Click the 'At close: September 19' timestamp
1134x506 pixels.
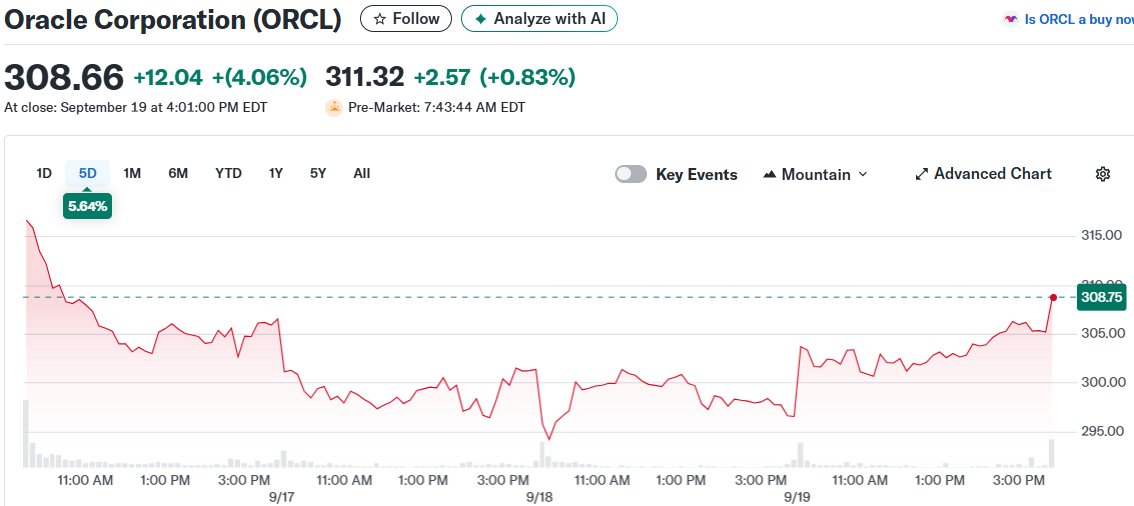[x=136, y=108]
